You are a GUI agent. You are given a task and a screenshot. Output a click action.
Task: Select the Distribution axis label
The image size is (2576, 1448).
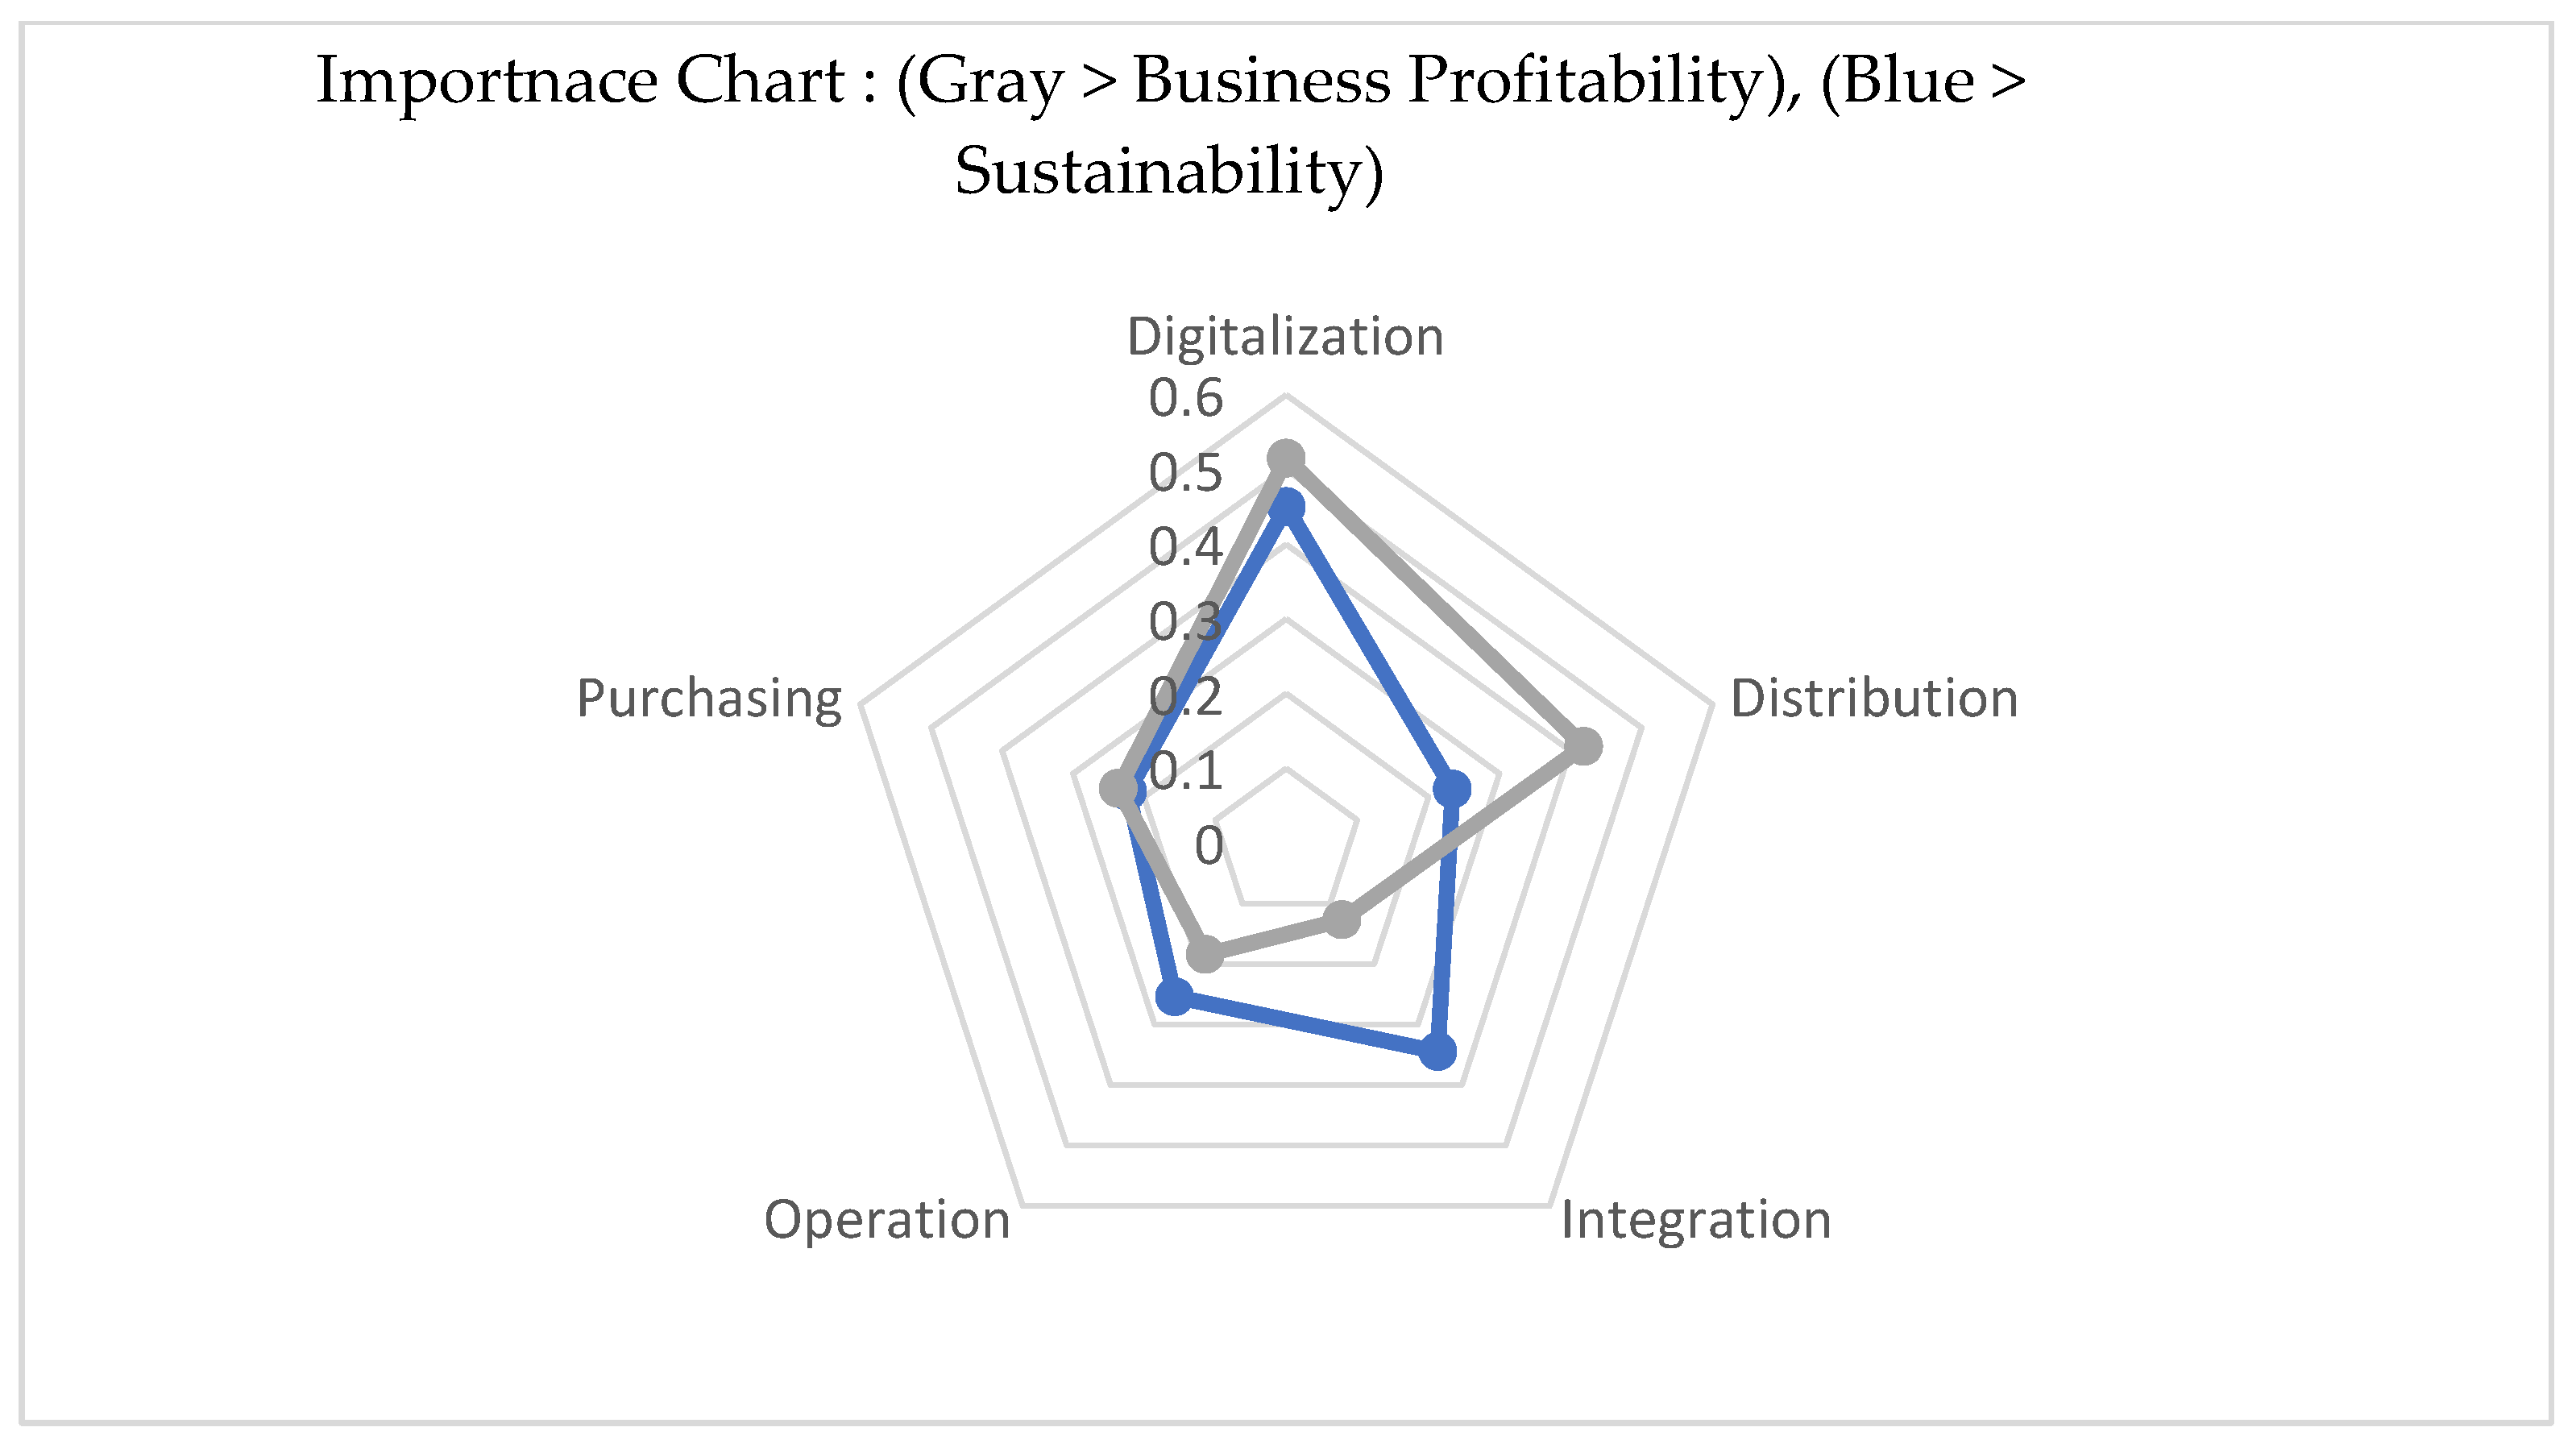click(x=1874, y=699)
